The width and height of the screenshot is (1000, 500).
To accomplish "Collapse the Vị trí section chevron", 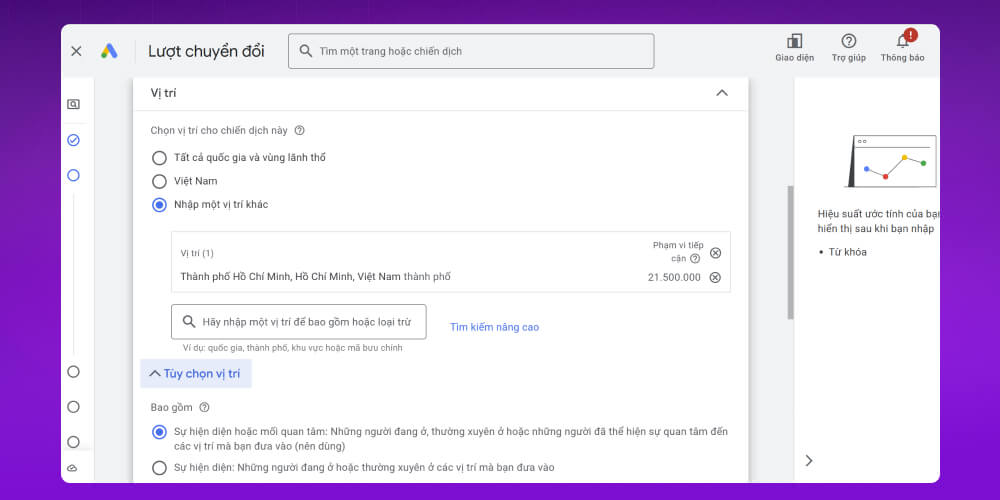I will click(722, 93).
